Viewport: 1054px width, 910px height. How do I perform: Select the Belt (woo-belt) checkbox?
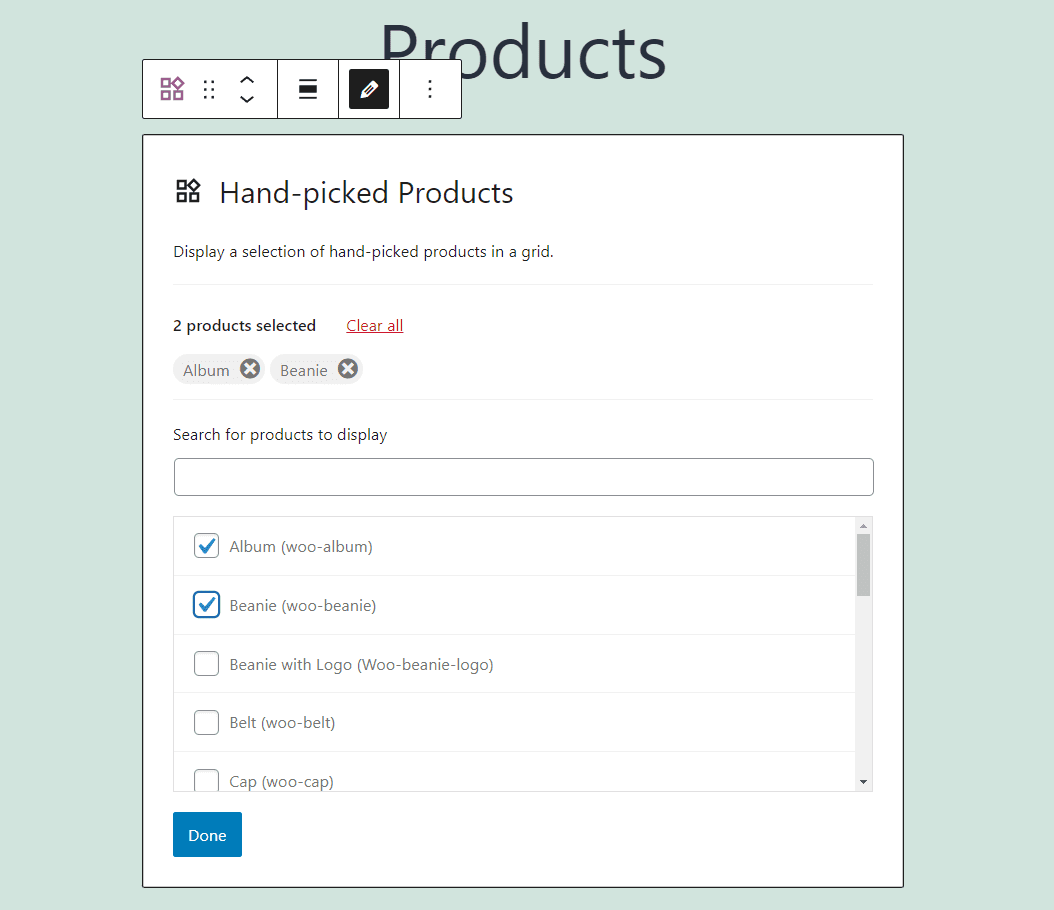click(206, 722)
